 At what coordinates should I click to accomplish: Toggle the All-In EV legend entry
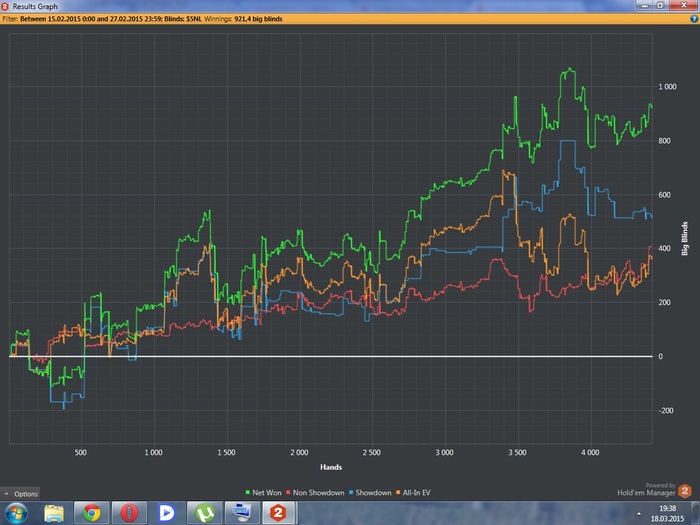(413, 492)
